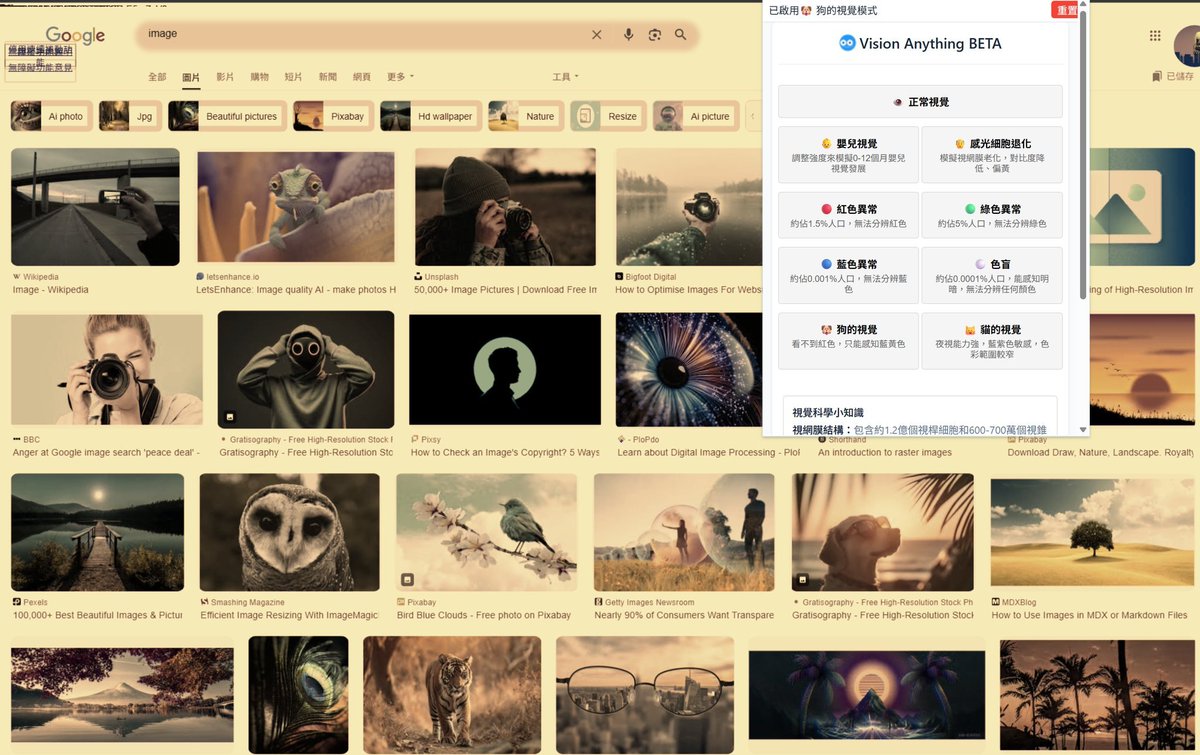This screenshot has height=755, width=1200.
Task: Start voice search with microphone icon
Action: pyautogui.click(x=628, y=35)
